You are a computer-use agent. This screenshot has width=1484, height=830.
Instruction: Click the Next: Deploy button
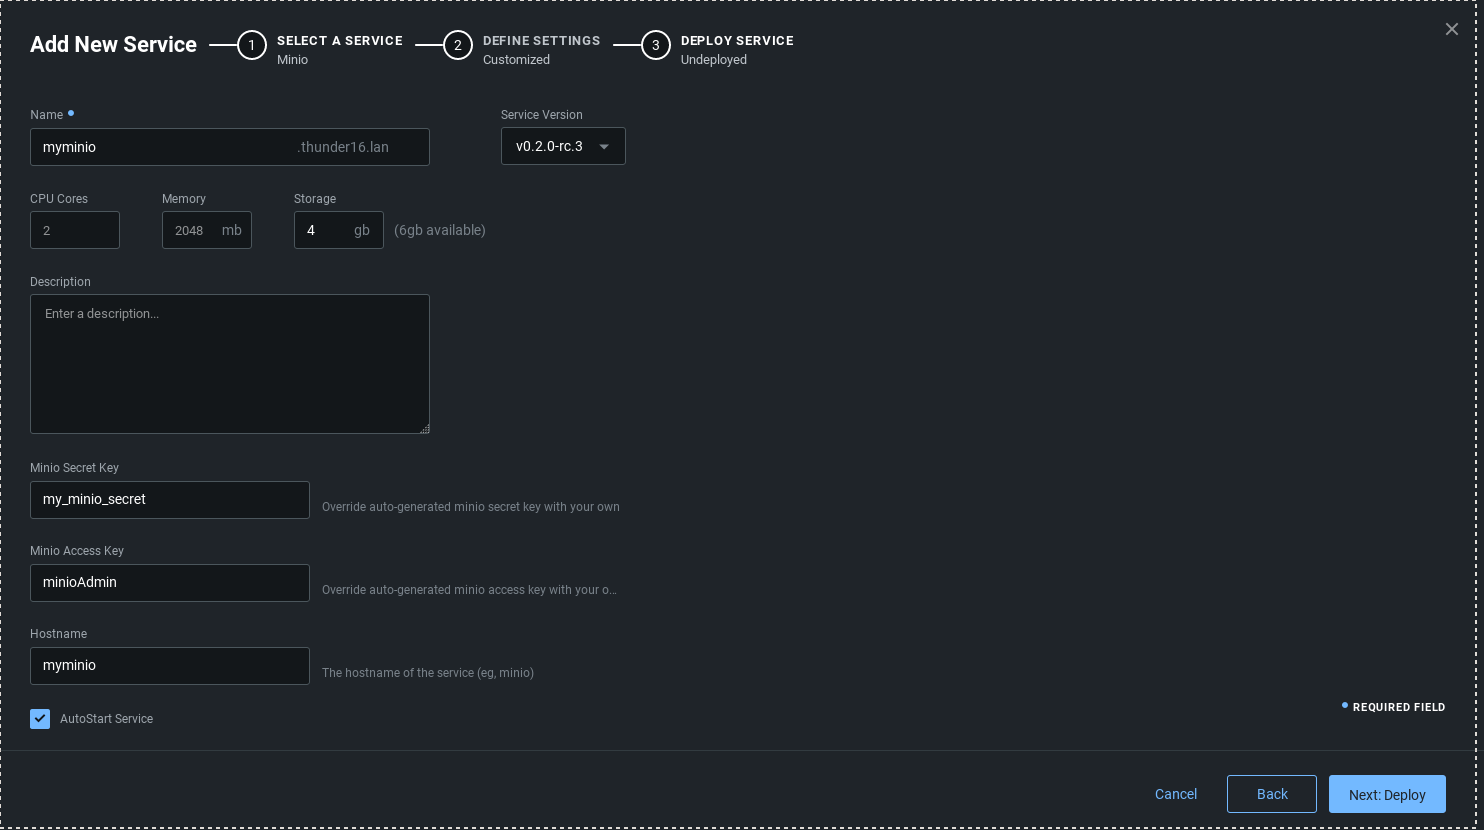coord(1387,794)
